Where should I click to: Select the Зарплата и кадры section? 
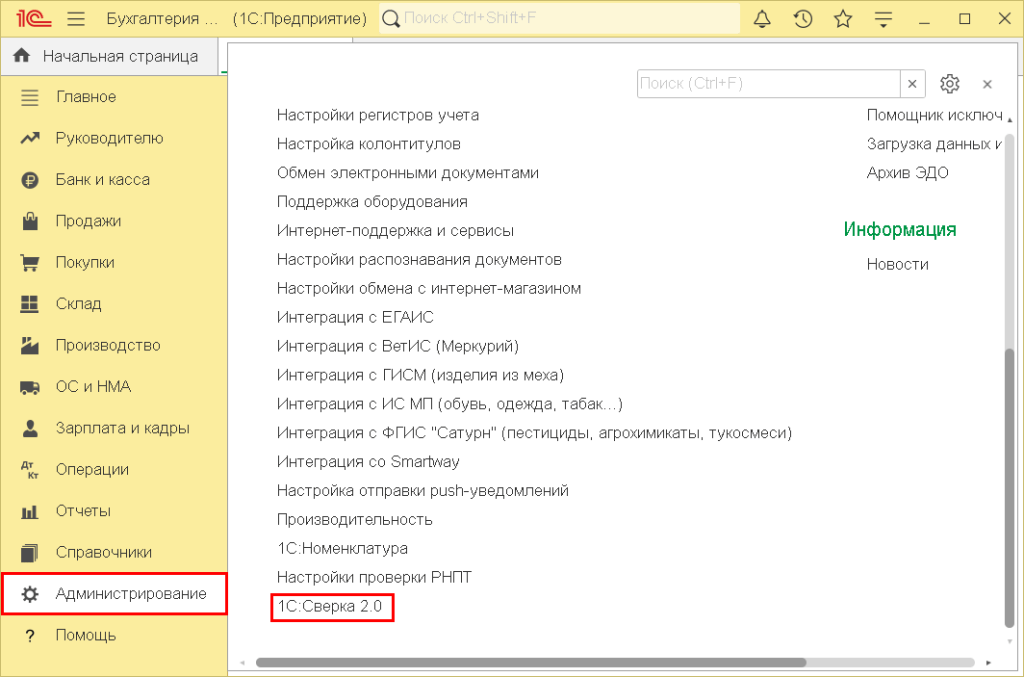[x=122, y=428]
